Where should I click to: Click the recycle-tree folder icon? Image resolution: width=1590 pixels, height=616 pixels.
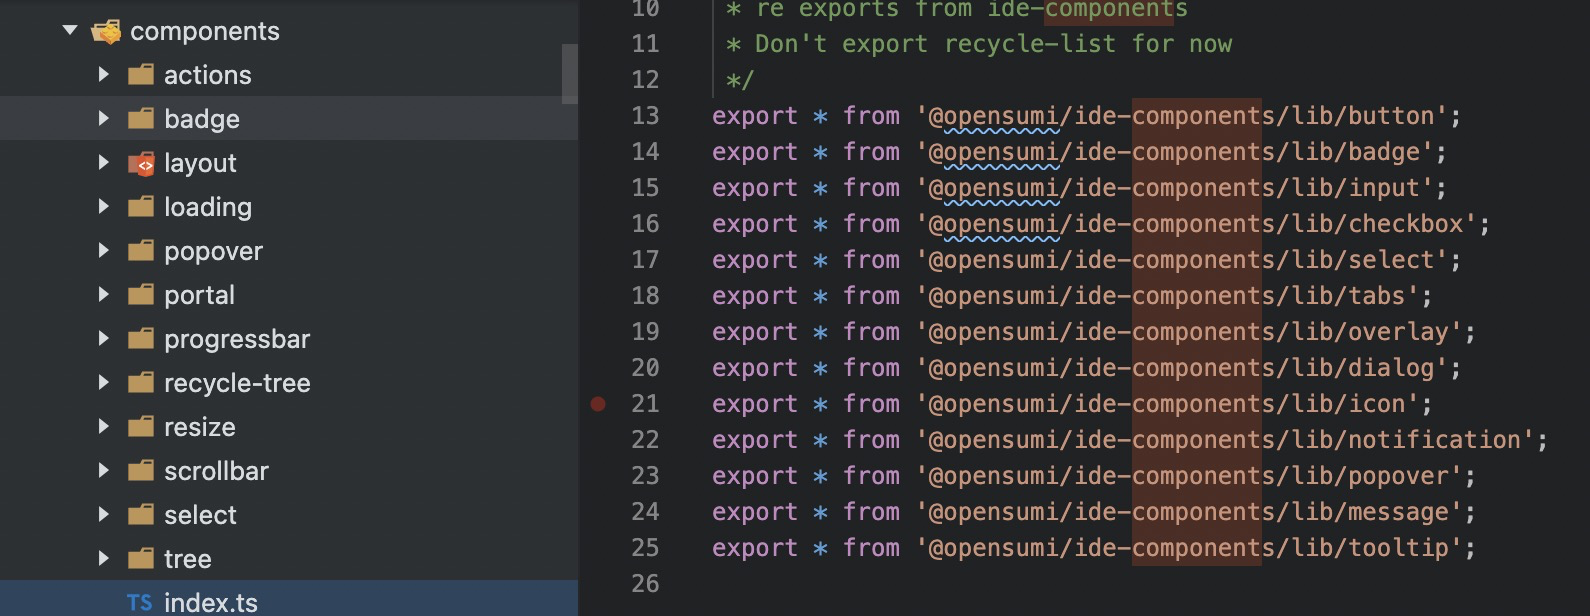point(141,383)
